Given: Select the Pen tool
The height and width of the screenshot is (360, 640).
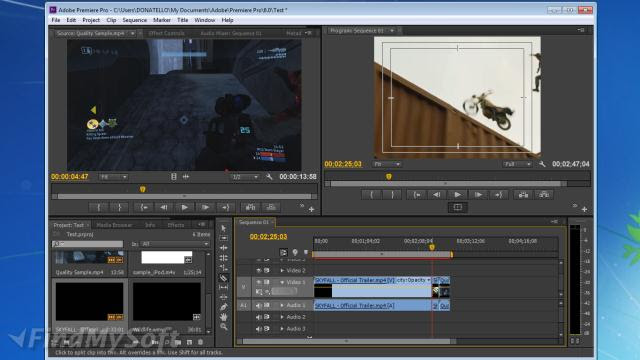Looking at the screenshot, I should 224,307.
